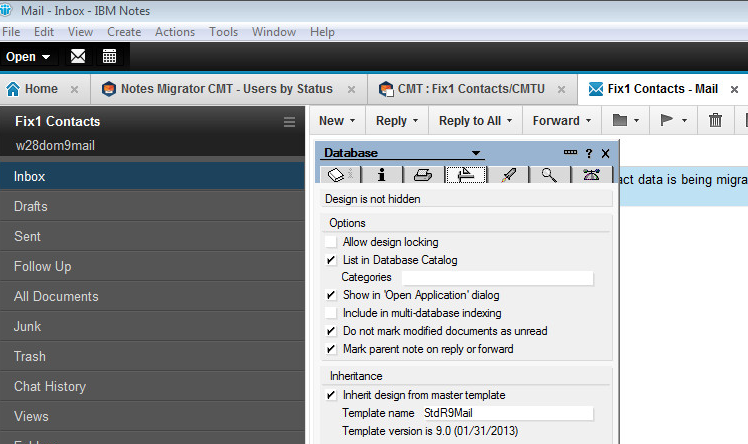Click the trash can delete icon
The image size is (748, 444).
(715, 120)
